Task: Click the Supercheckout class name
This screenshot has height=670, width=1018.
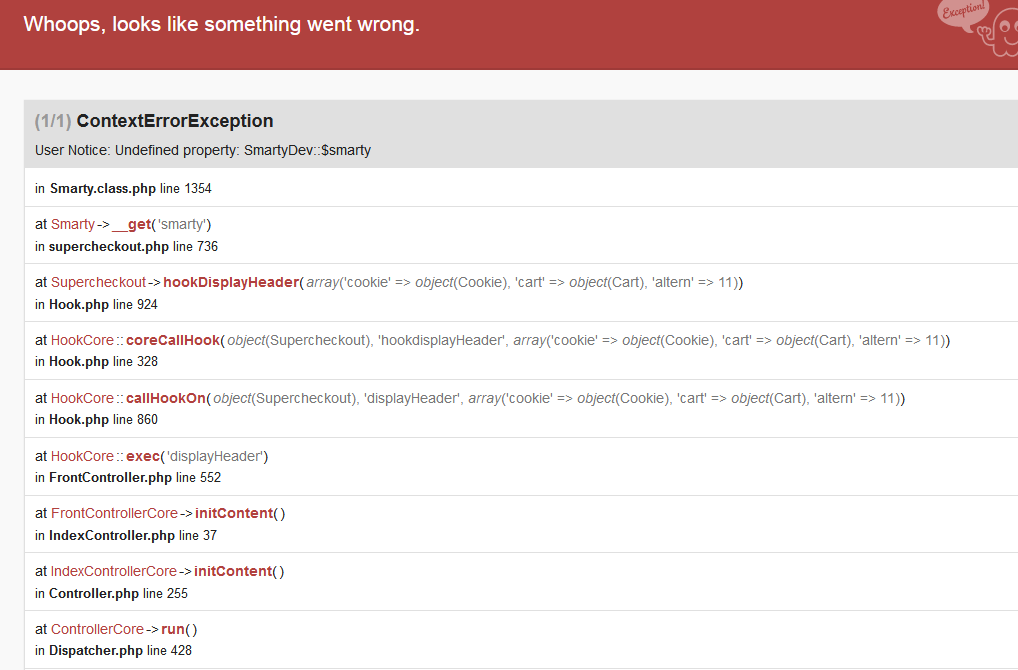Action: [x=99, y=282]
